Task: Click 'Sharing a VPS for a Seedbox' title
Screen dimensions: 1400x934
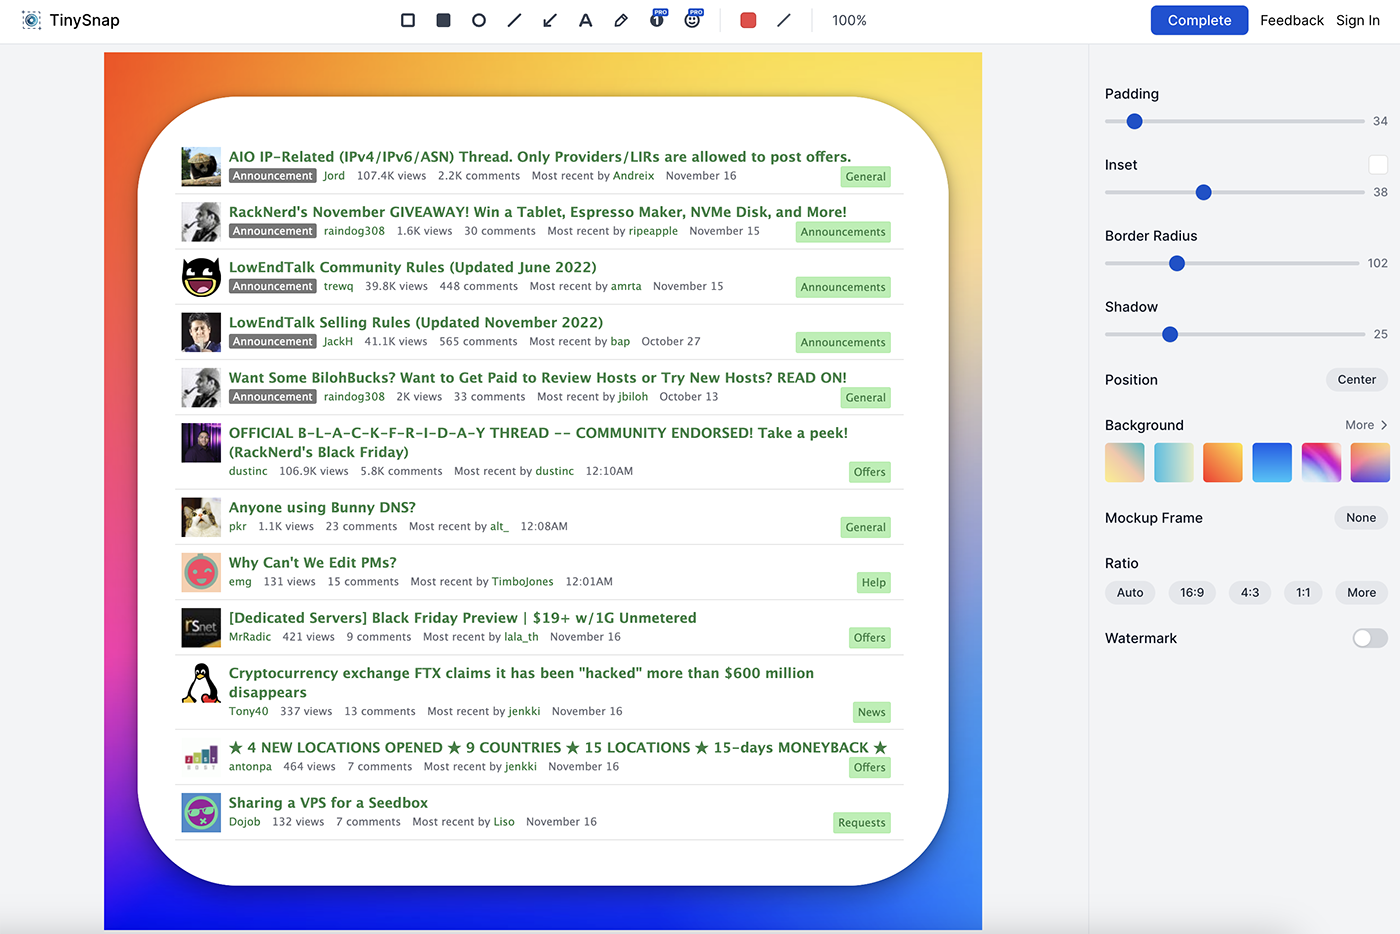Action: tap(328, 802)
